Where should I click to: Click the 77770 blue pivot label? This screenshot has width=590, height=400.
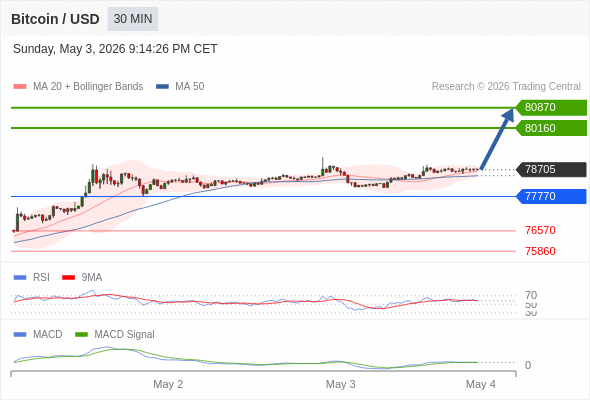tap(551, 196)
